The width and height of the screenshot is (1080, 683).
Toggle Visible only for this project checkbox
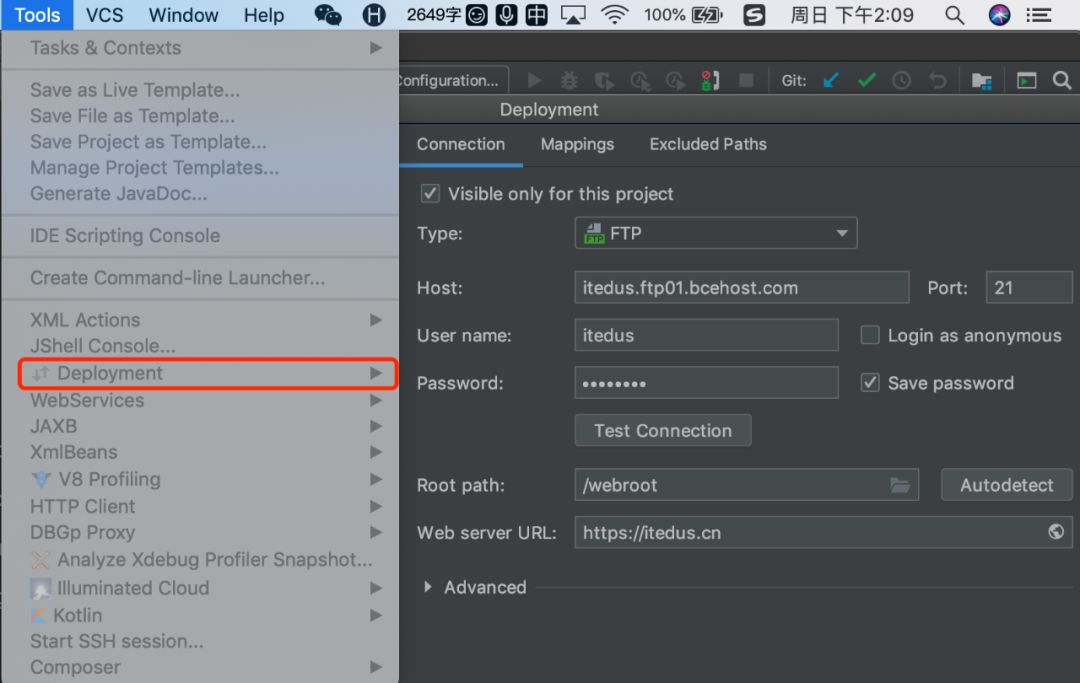(430, 194)
